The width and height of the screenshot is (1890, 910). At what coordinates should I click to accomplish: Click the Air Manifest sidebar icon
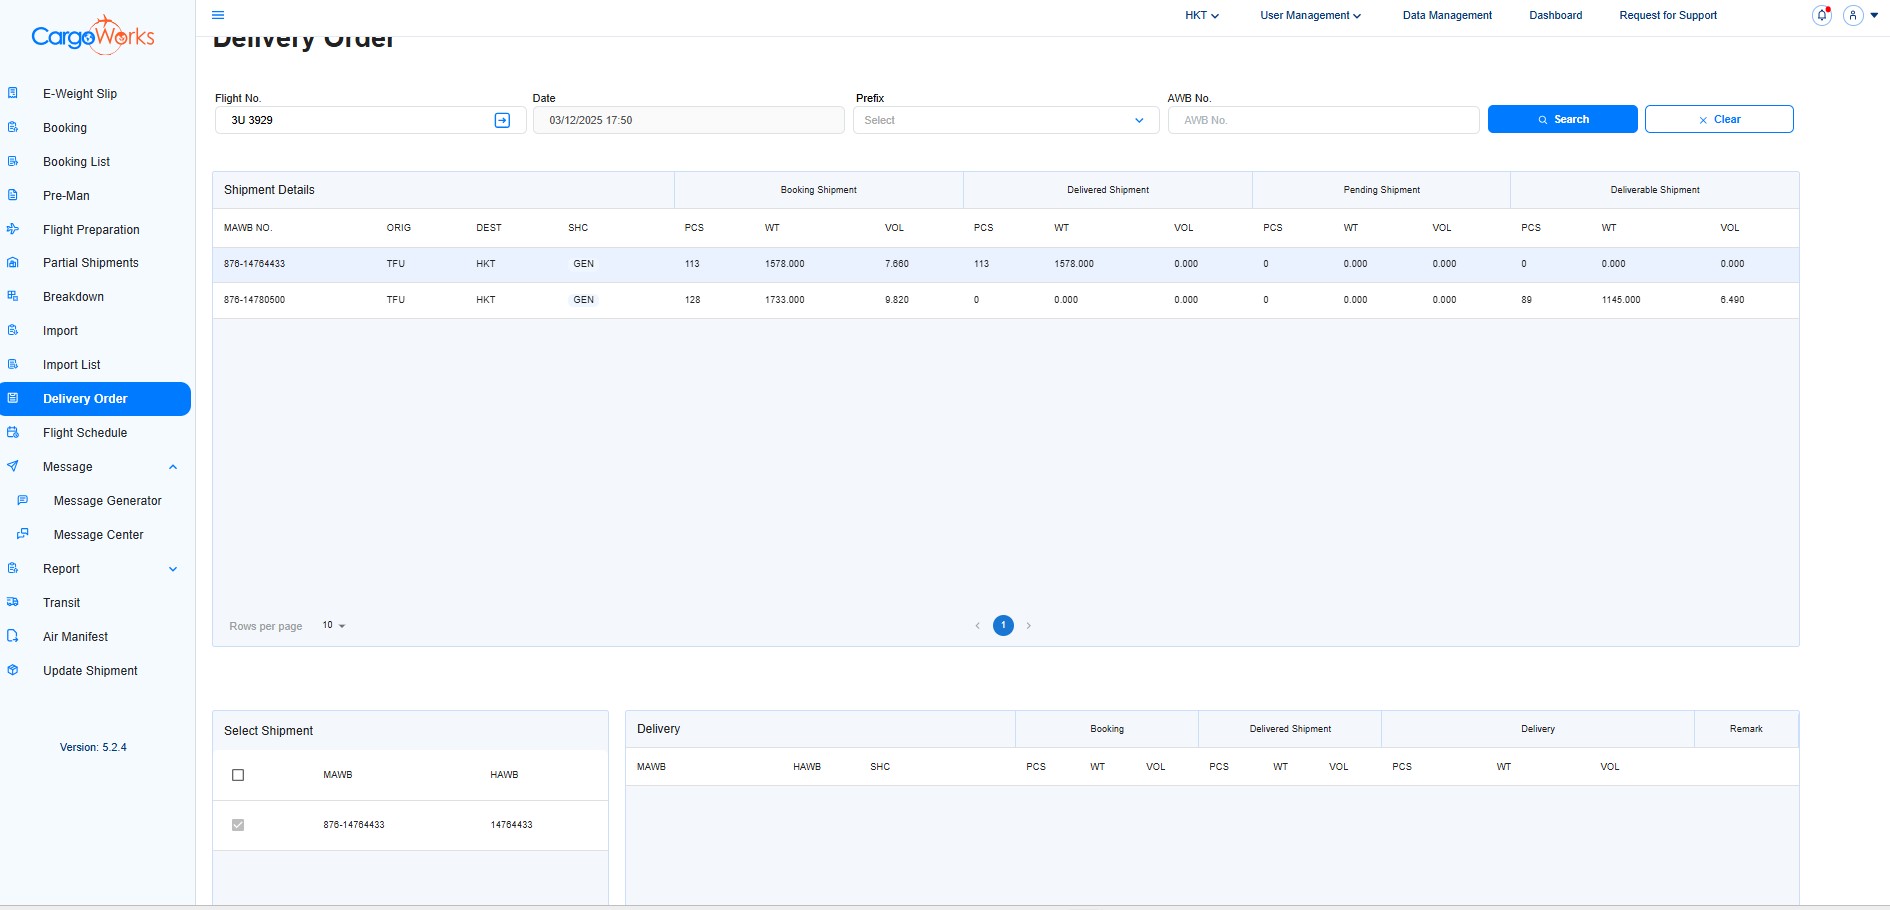tap(13, 636)
